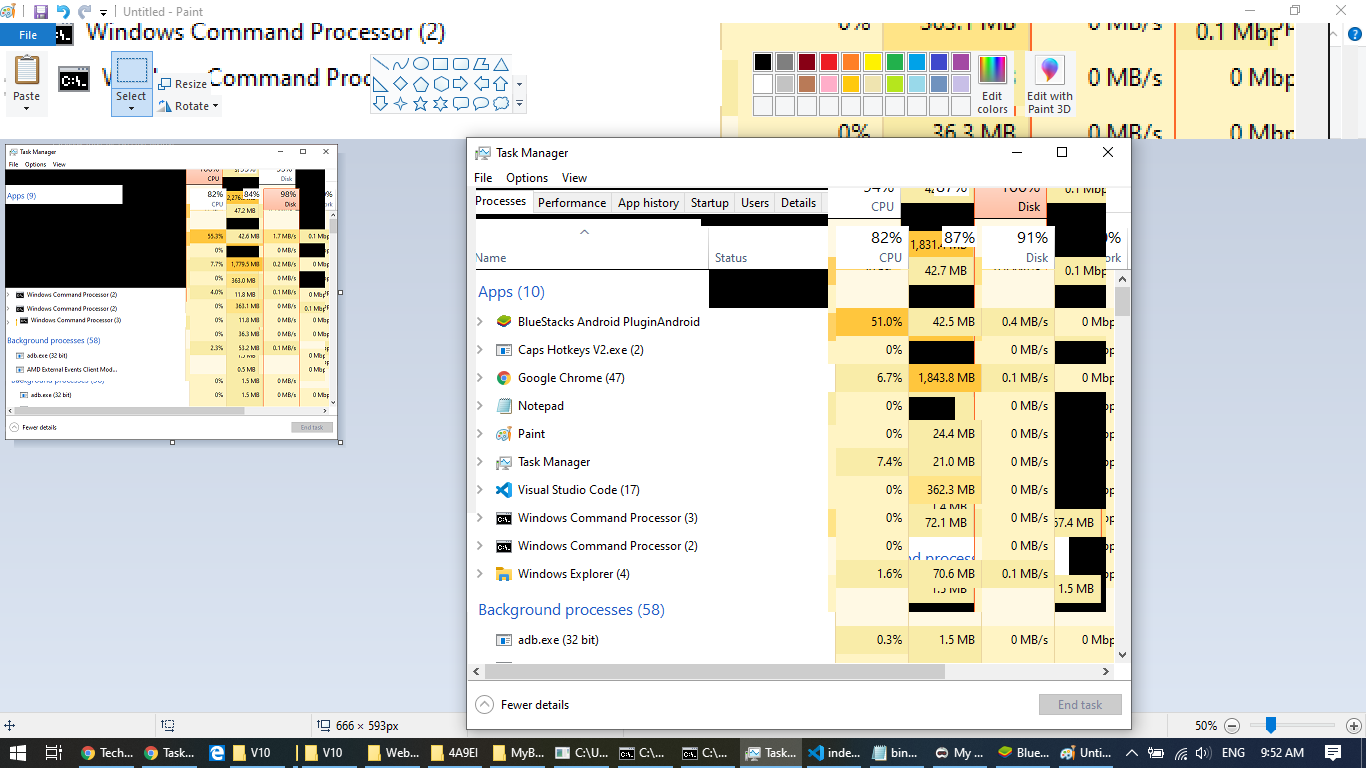This screenshot has height=768, width=1366.
Task: Choose the Cloud callout shape
Action: click(x=501, y=104)
